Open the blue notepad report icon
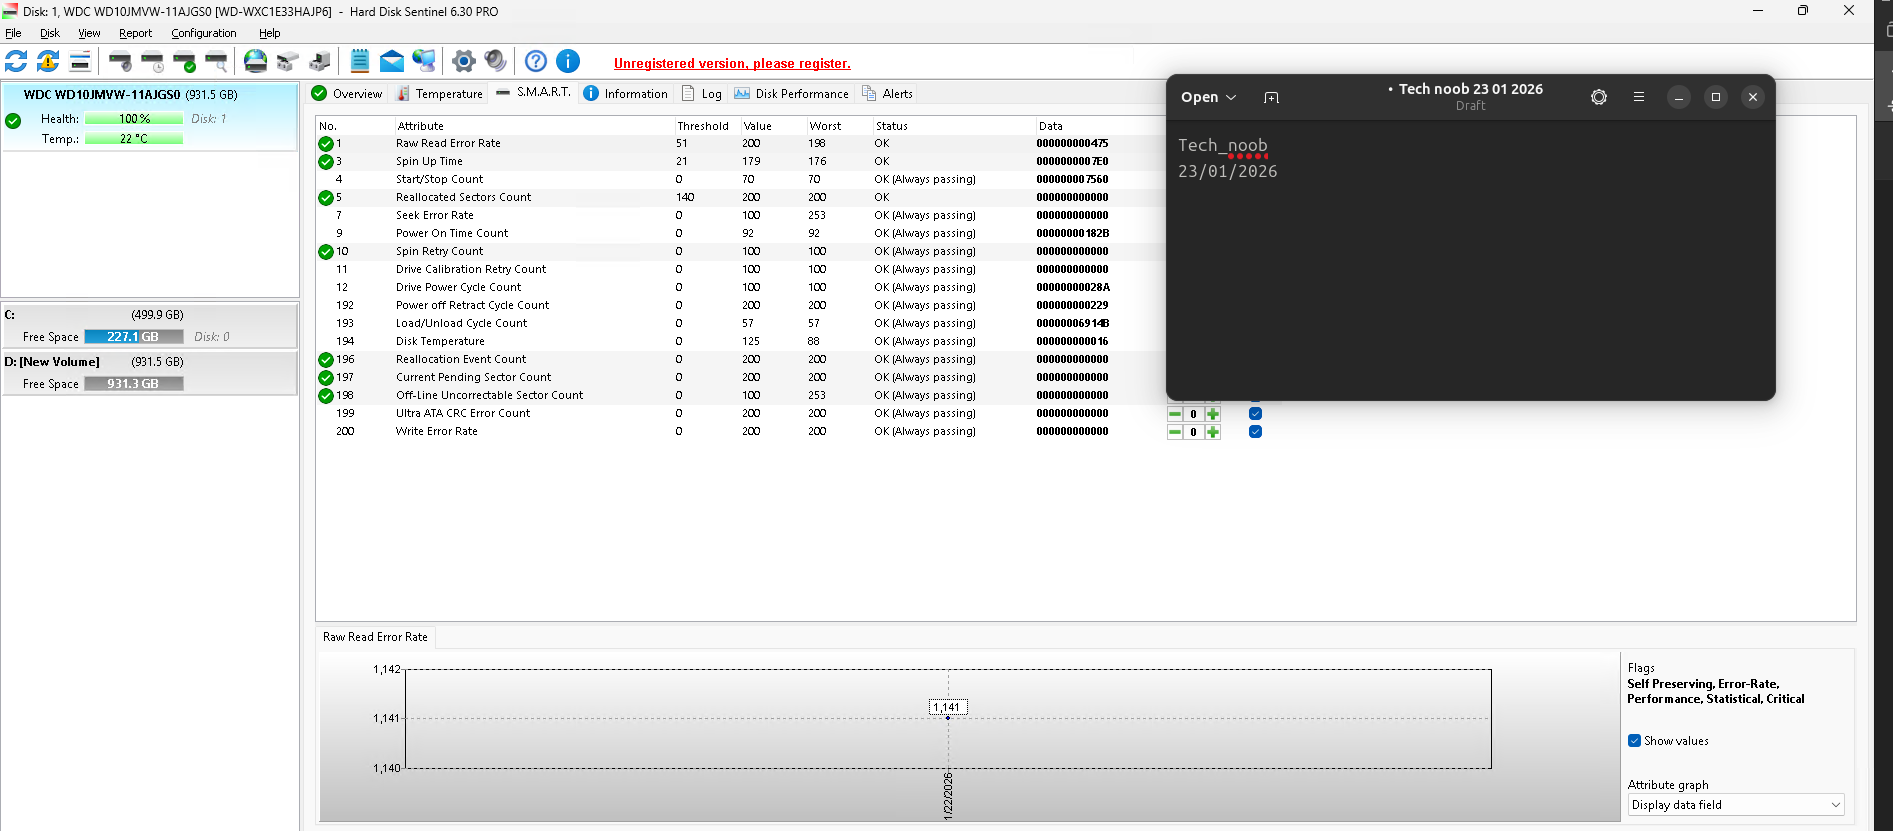Image resolution: width=1893 pixels, height=831 pixels. 360,61
